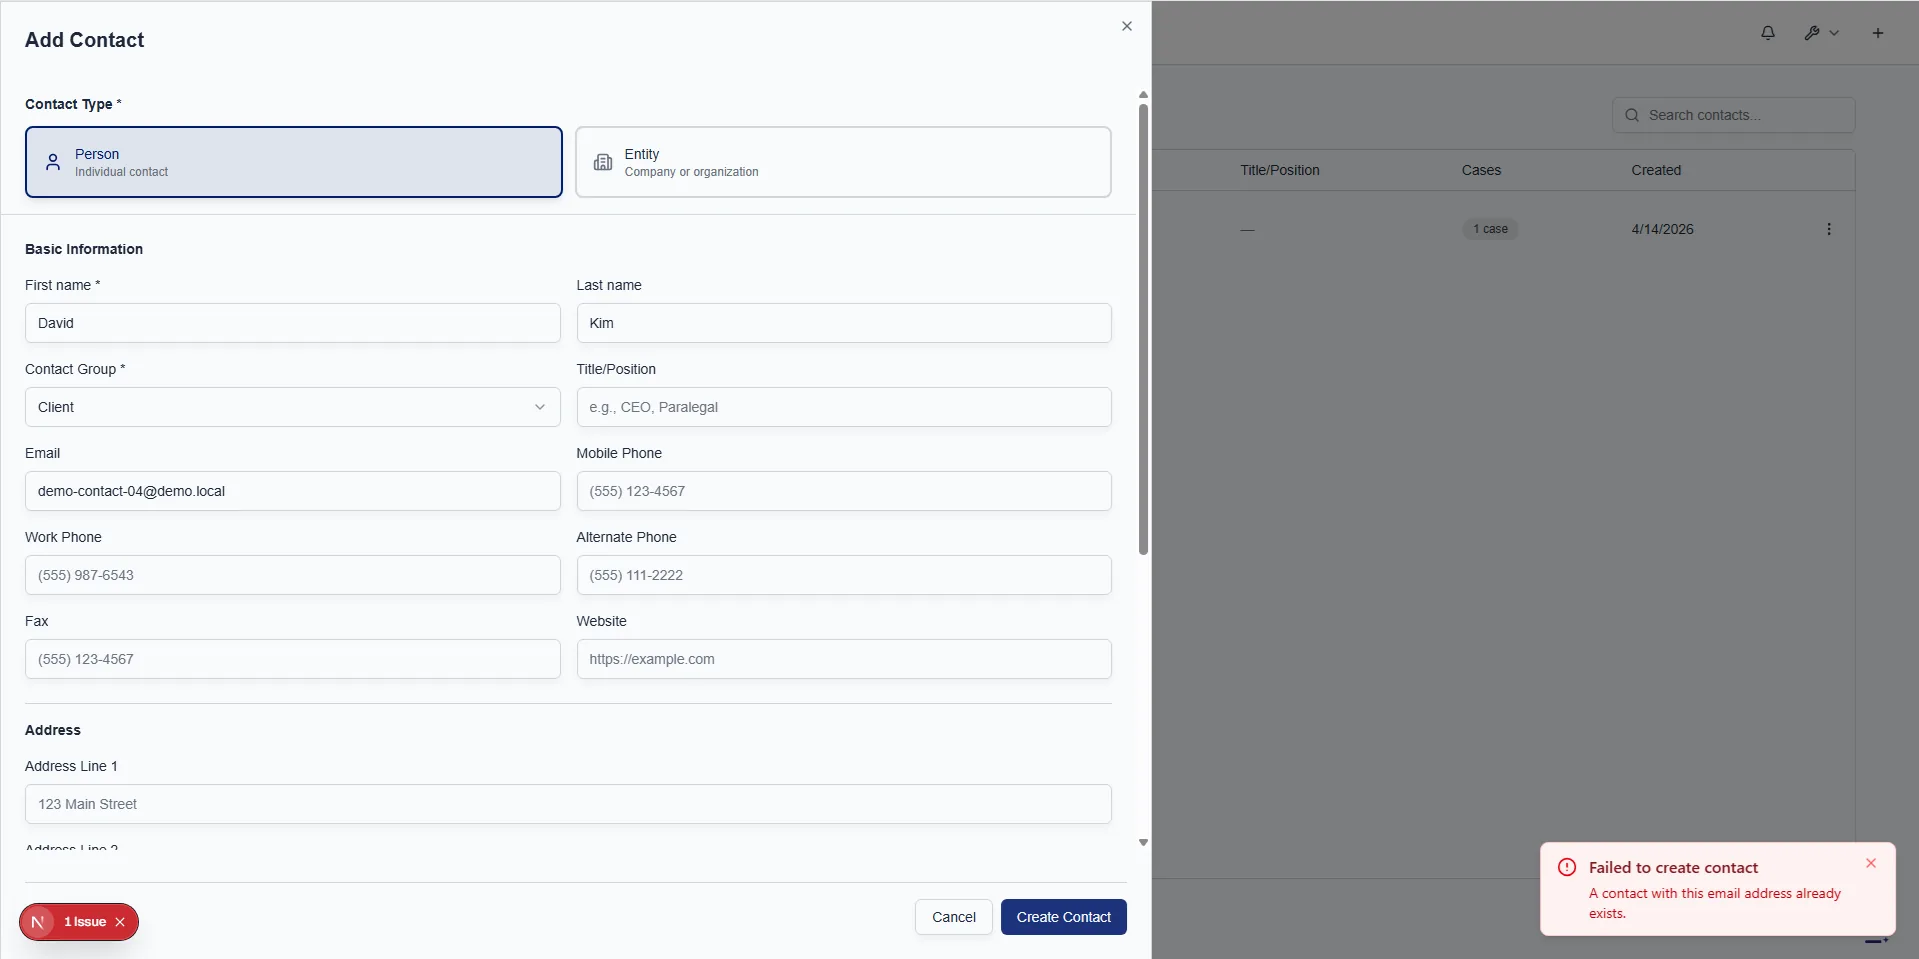The width and height of the screenshot is (1919, 959).
Task: Dismiss the Failed to create contact toast
Action: point(1871,863)
